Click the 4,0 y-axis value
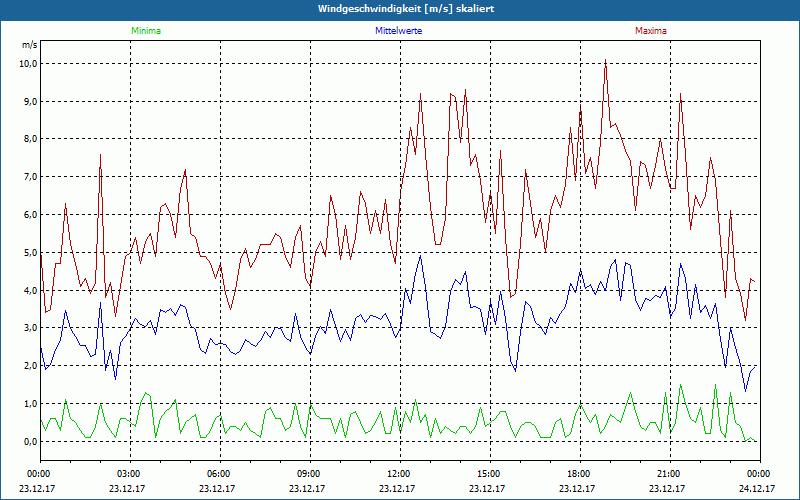 point(30,290)
